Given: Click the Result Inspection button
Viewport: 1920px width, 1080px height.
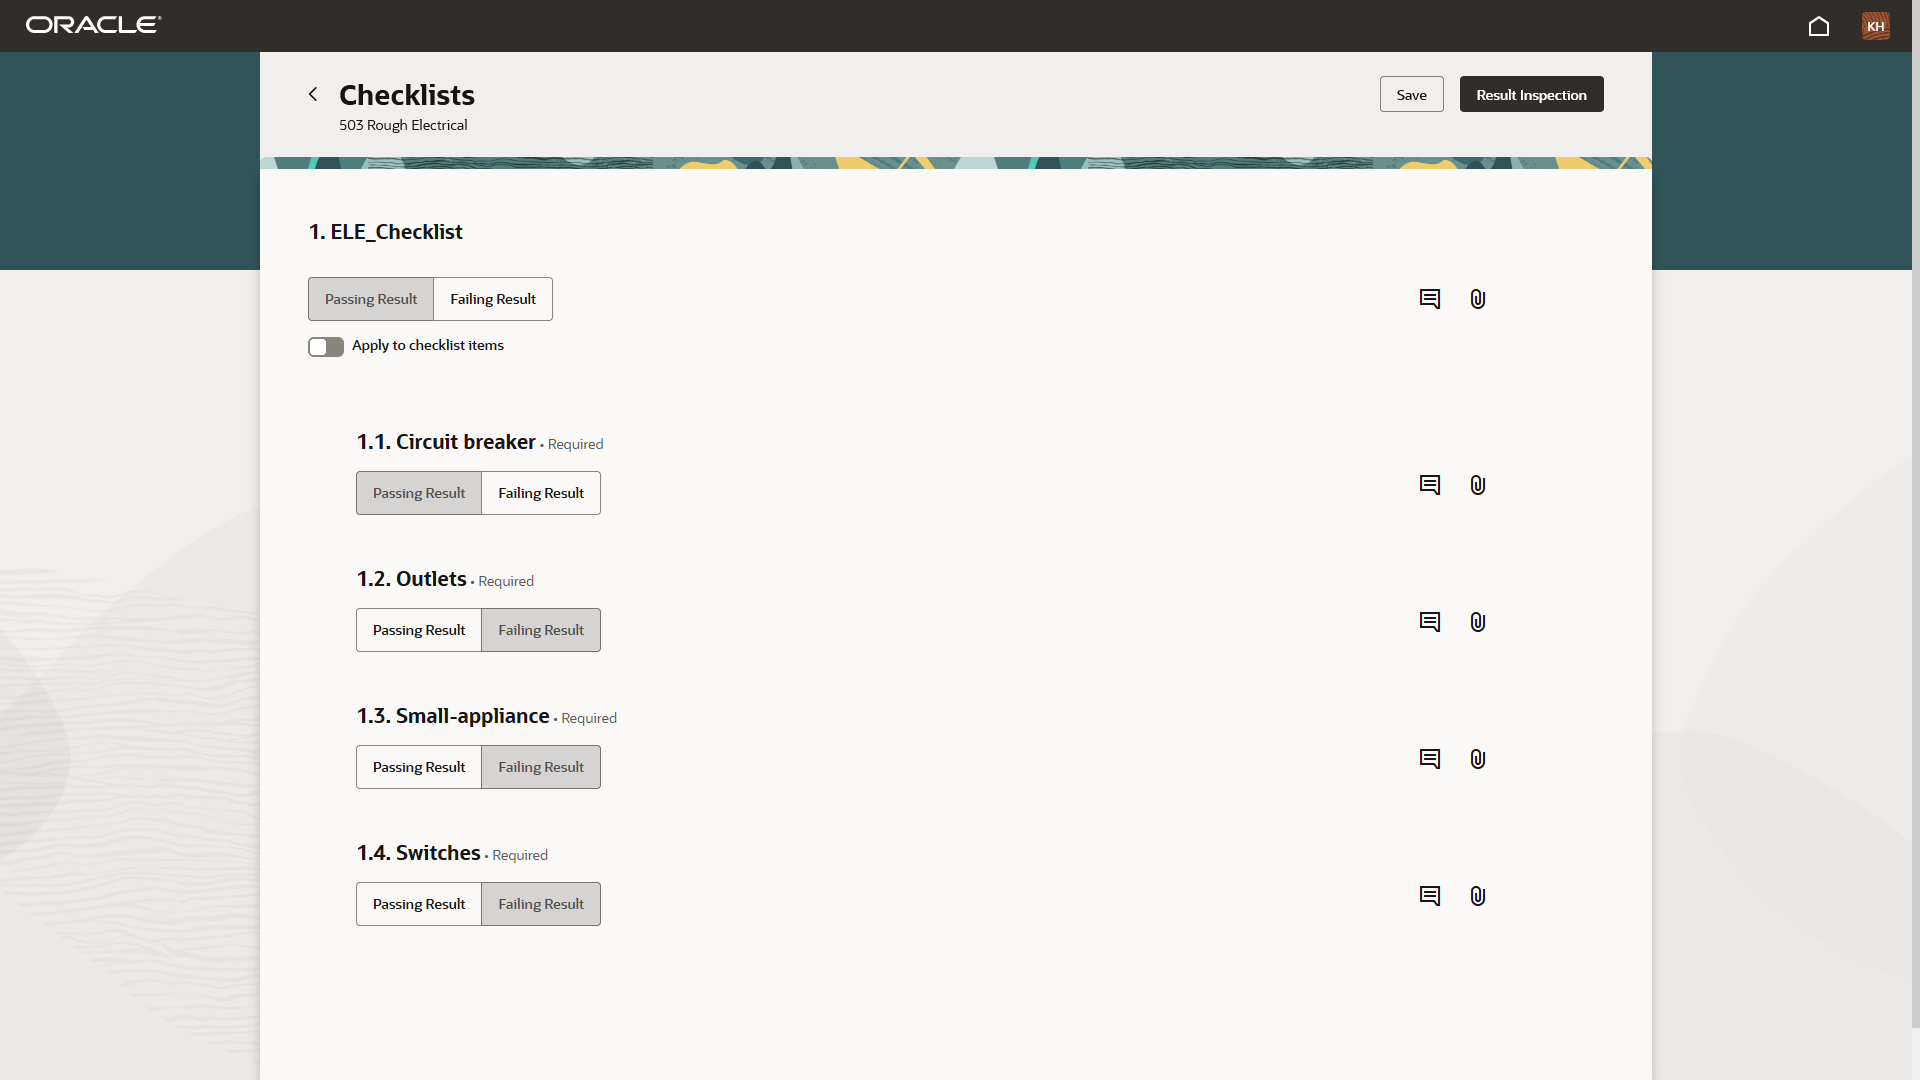Looking at the screenshot, I should (x=1531, y=94).
